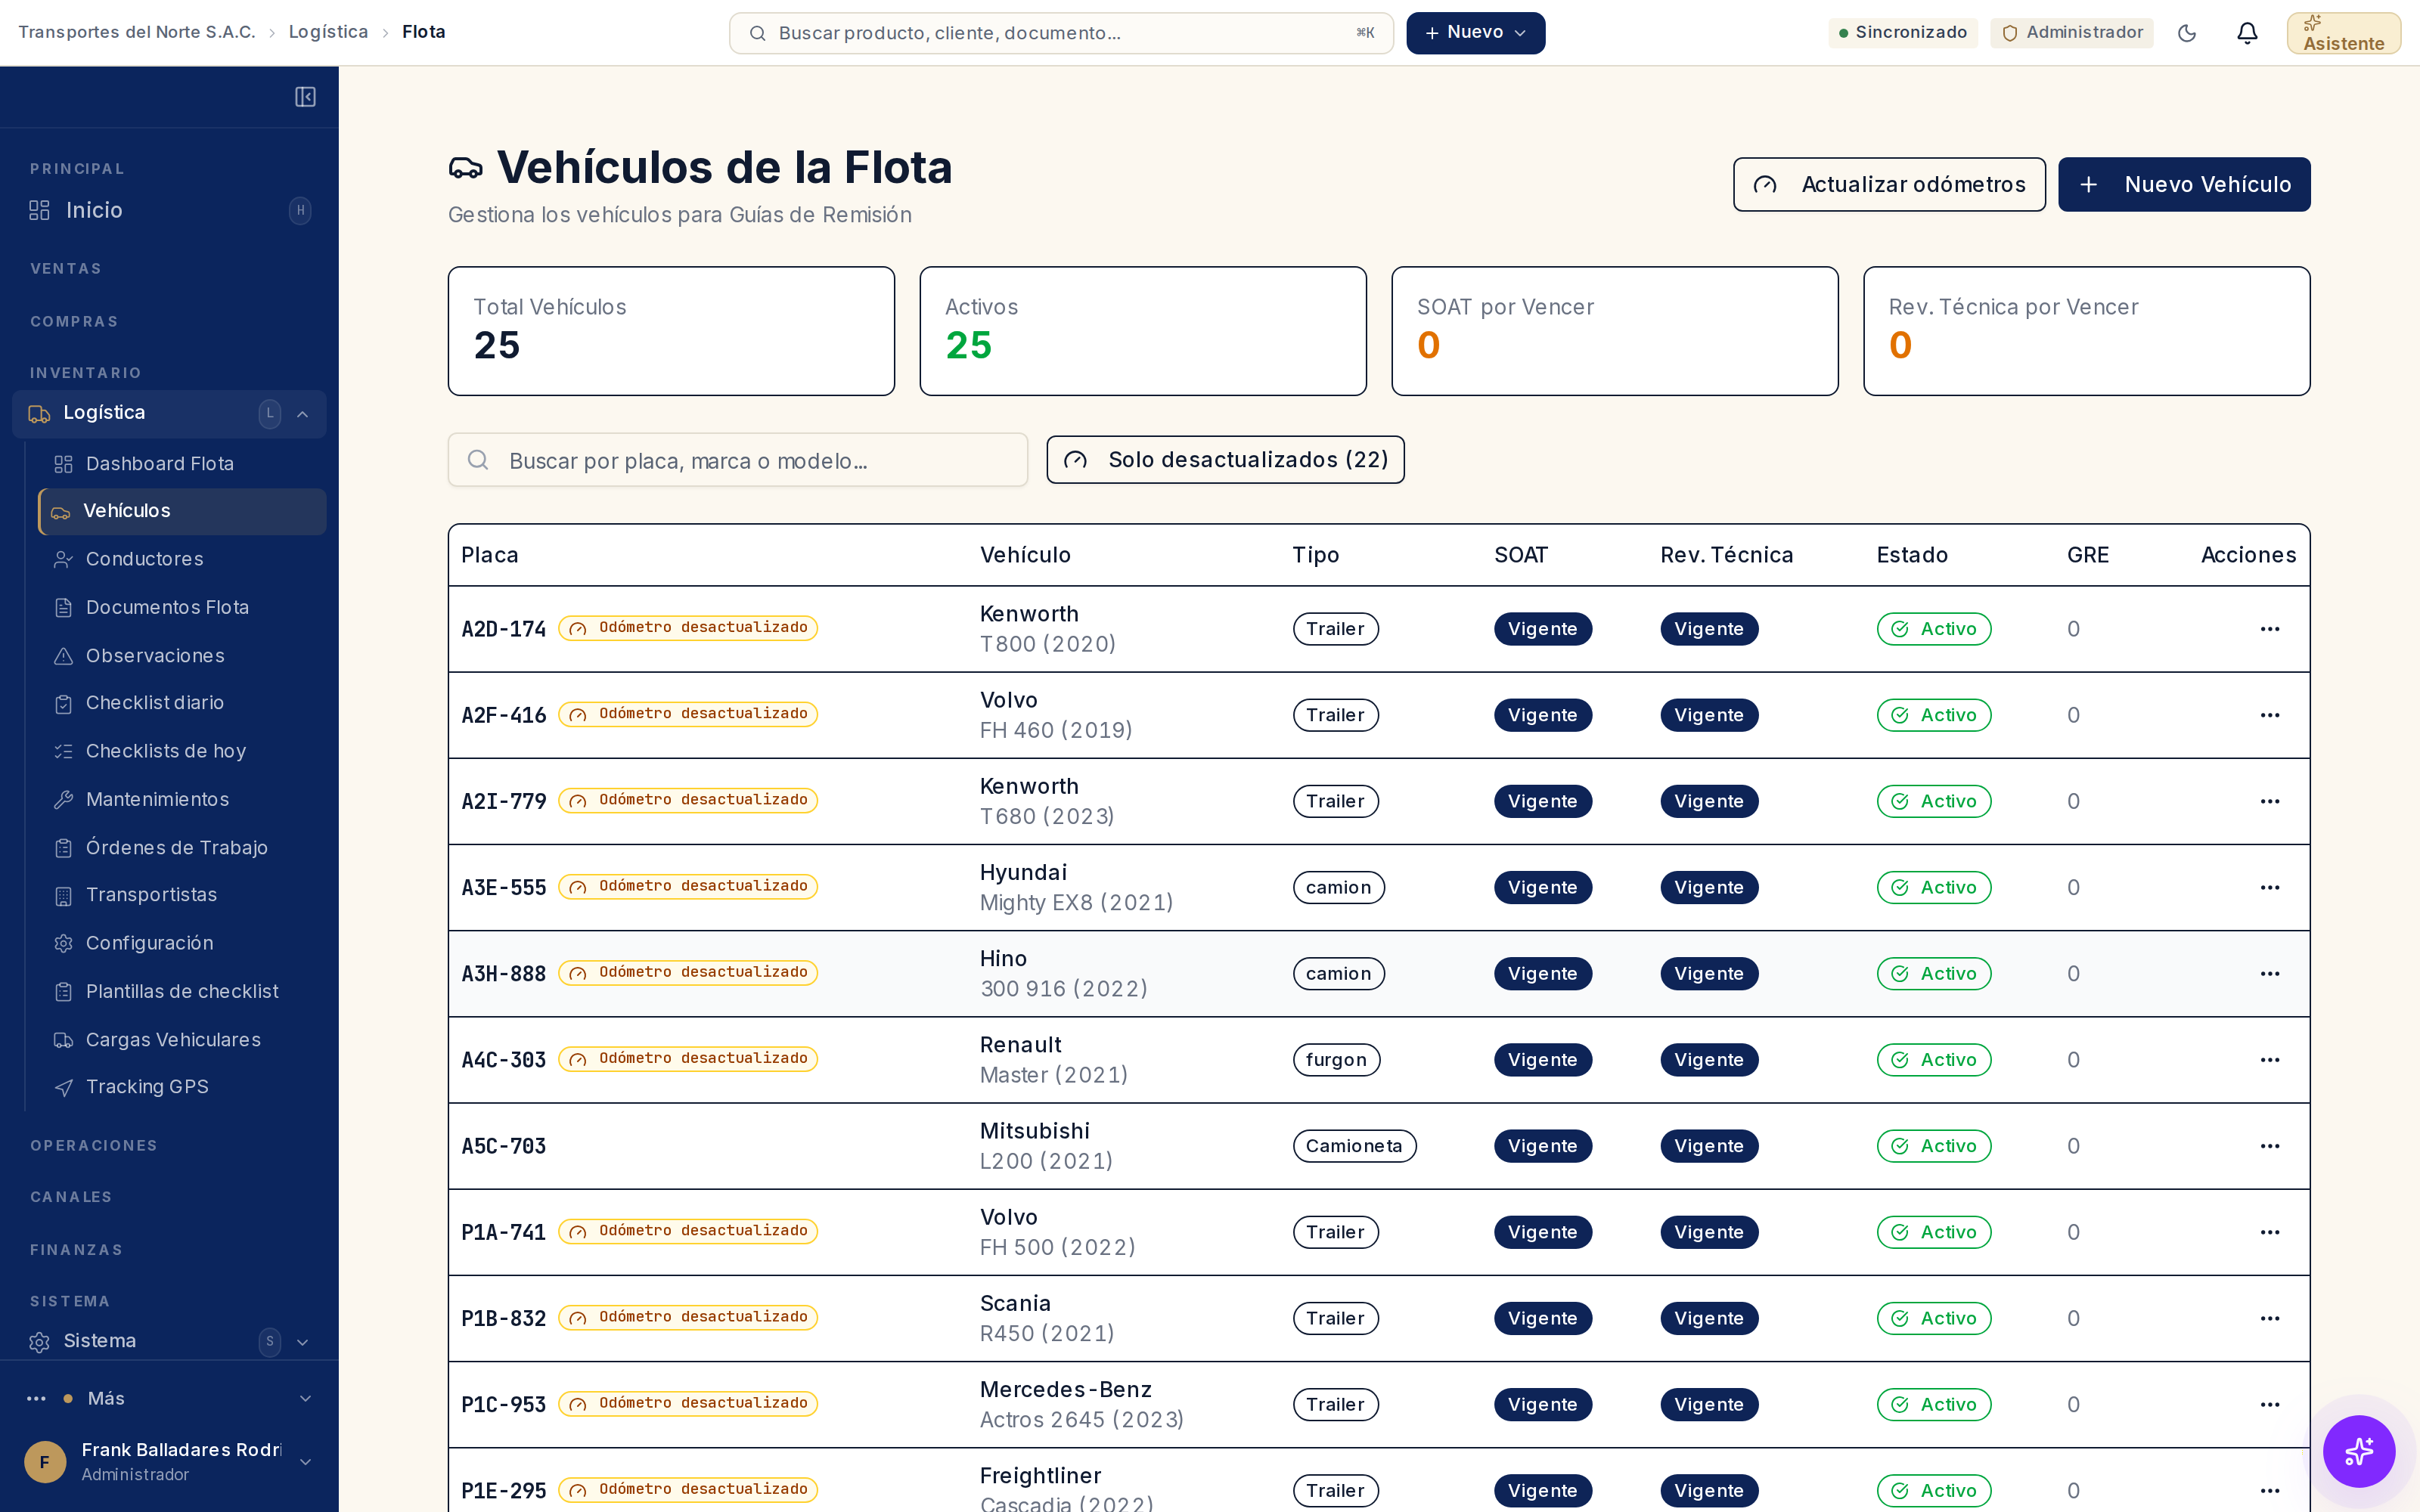The height and width of the screenshot is (1512, 2420).
Task: Click Camioneta type tag for Mitsubishi
Action: (1354, 1146)
